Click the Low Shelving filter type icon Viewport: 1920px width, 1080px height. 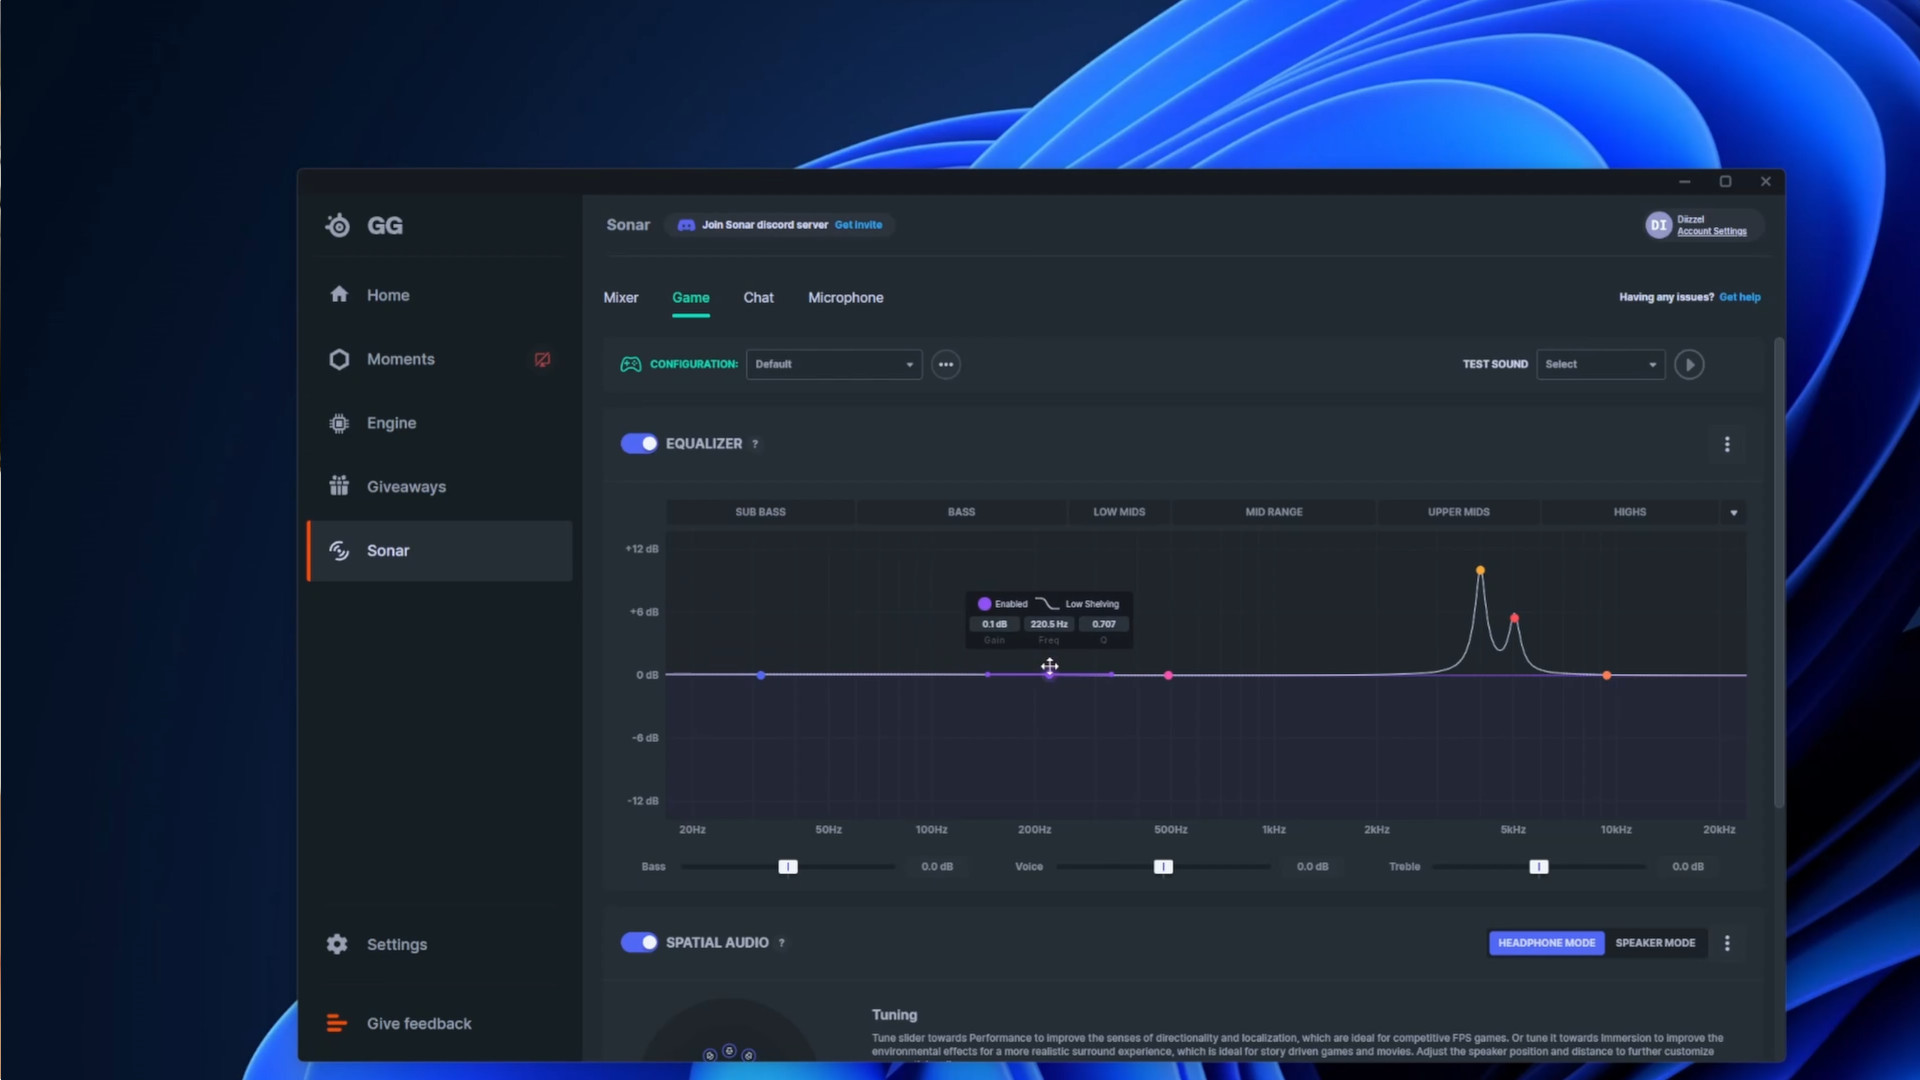click(1047, 604)
